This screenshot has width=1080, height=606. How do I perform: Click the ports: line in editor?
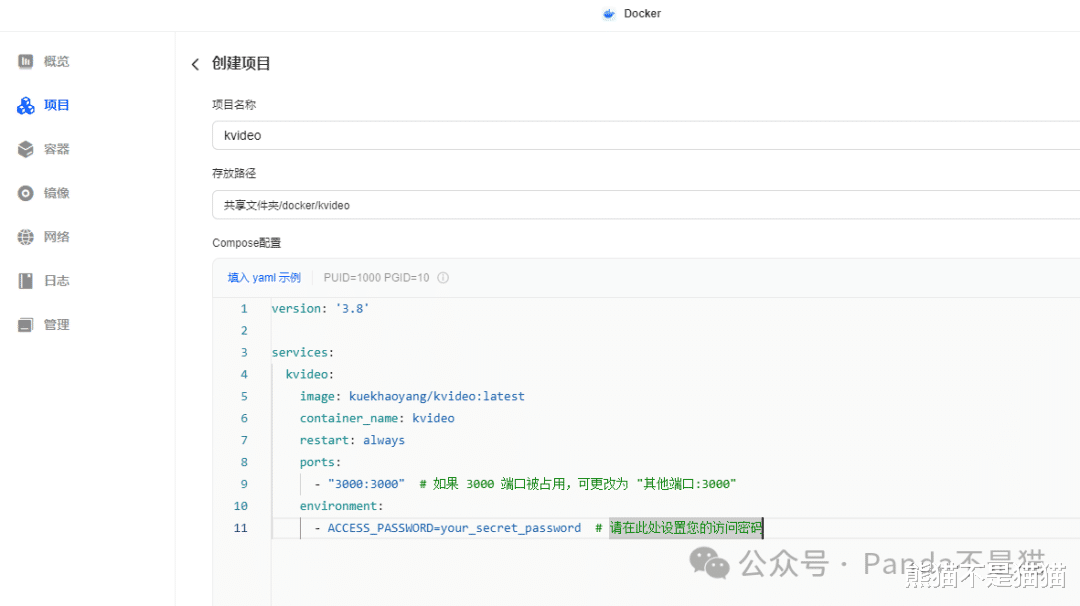pyautogui.click(x=320, y=462)
